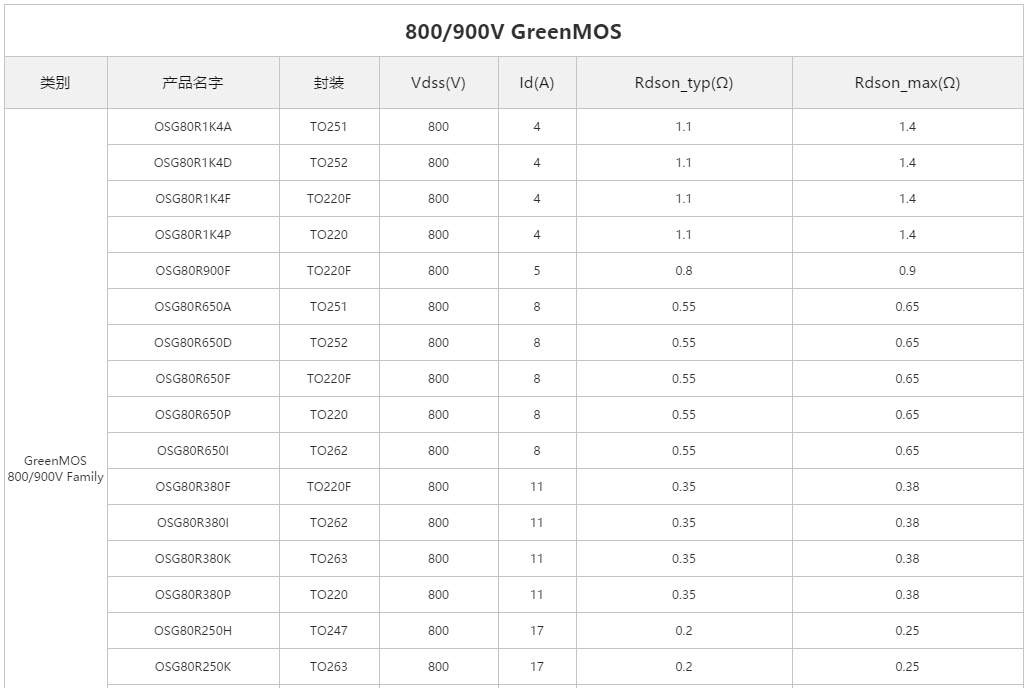Click product name OSG80R1K4A
Screen dimensions: 1028x688
coord(193,127)
